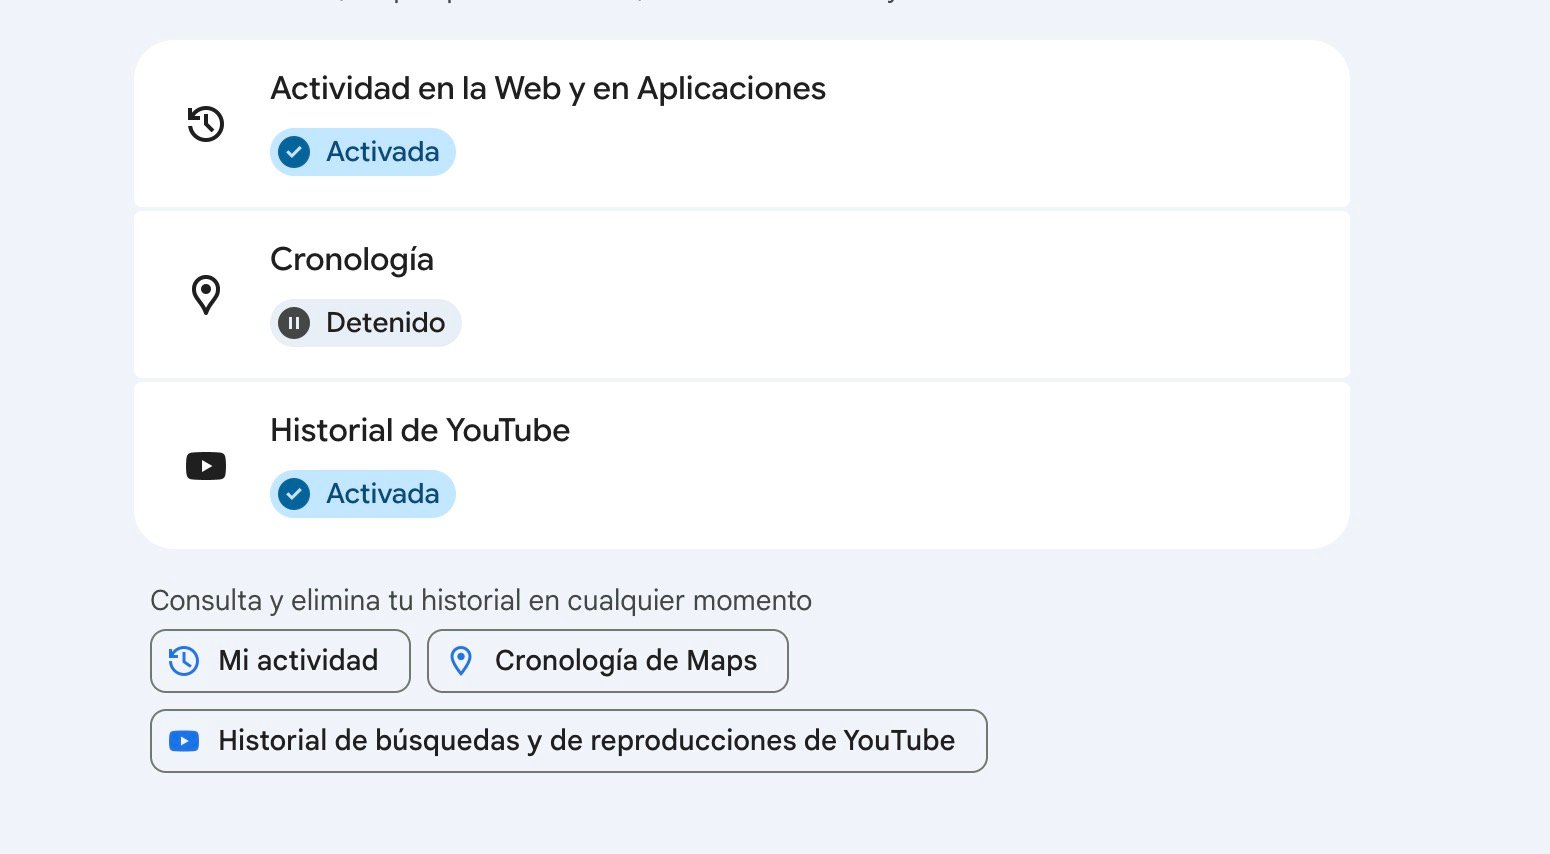Click the 'Consulta y elimina tu historial' text
This screenshot has height=854, width=1550.
pyautogui.click(x=481, y=601)
